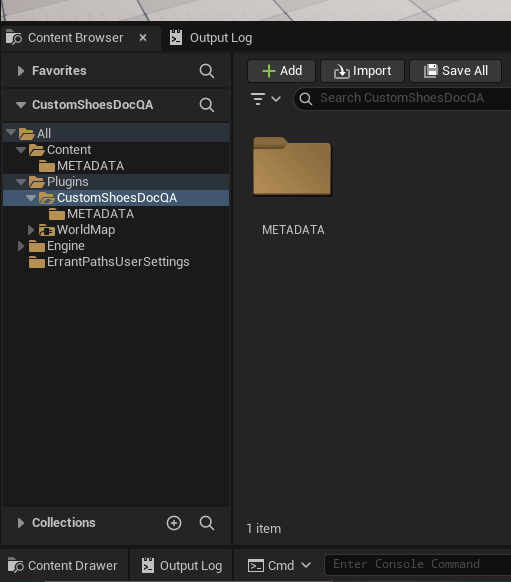Collapse the CustomShoesDocQA plugin folder arrow

(x=31, y=197)
